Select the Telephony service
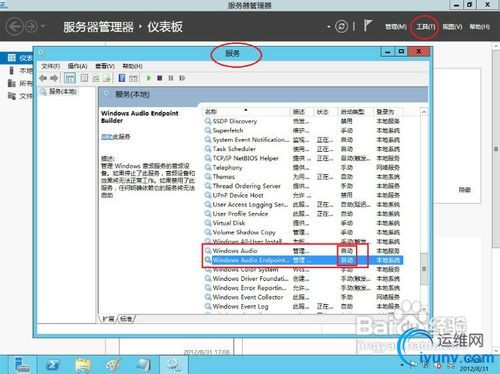500x374 pixels. click(x=227, y=167)
